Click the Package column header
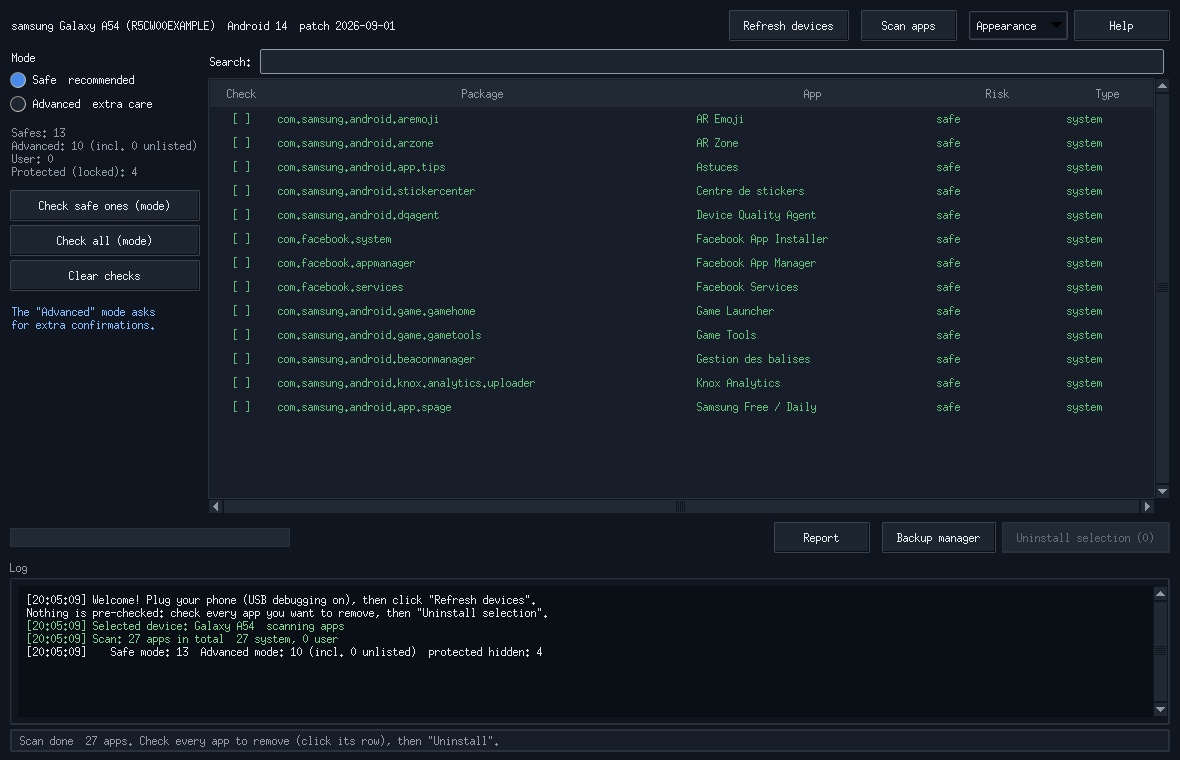 point(482,94)
